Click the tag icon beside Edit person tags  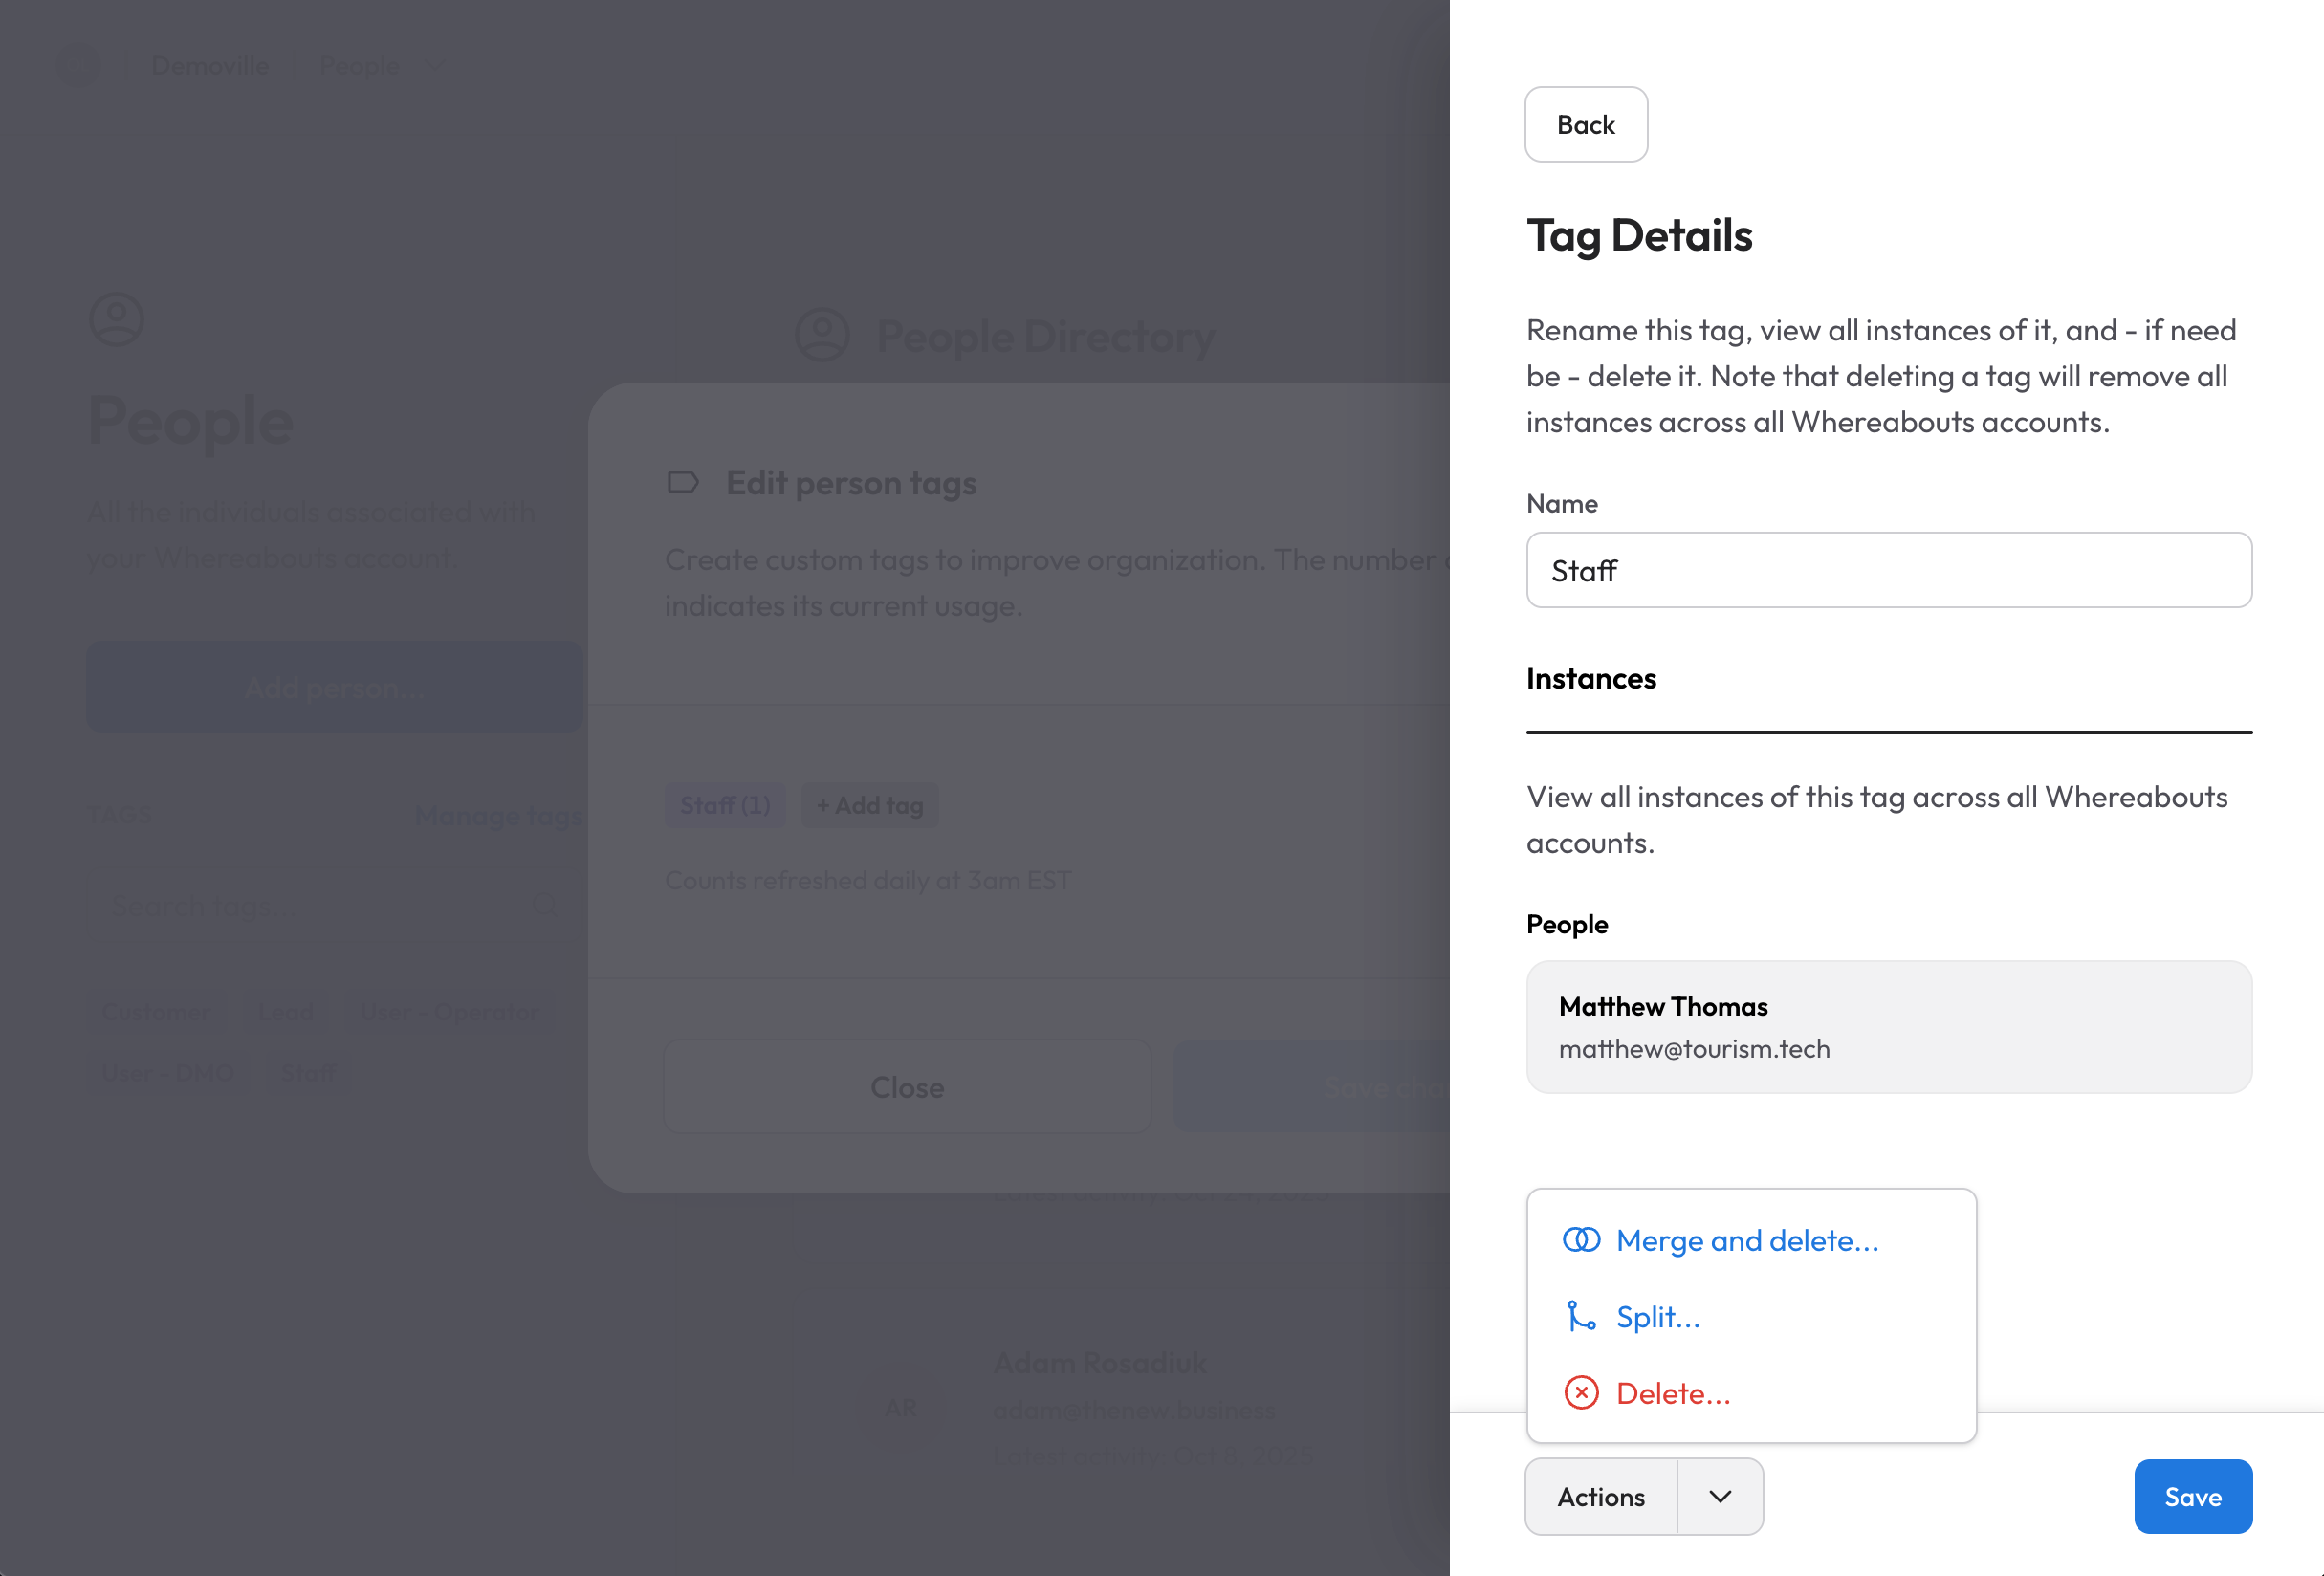pos(683,483)
